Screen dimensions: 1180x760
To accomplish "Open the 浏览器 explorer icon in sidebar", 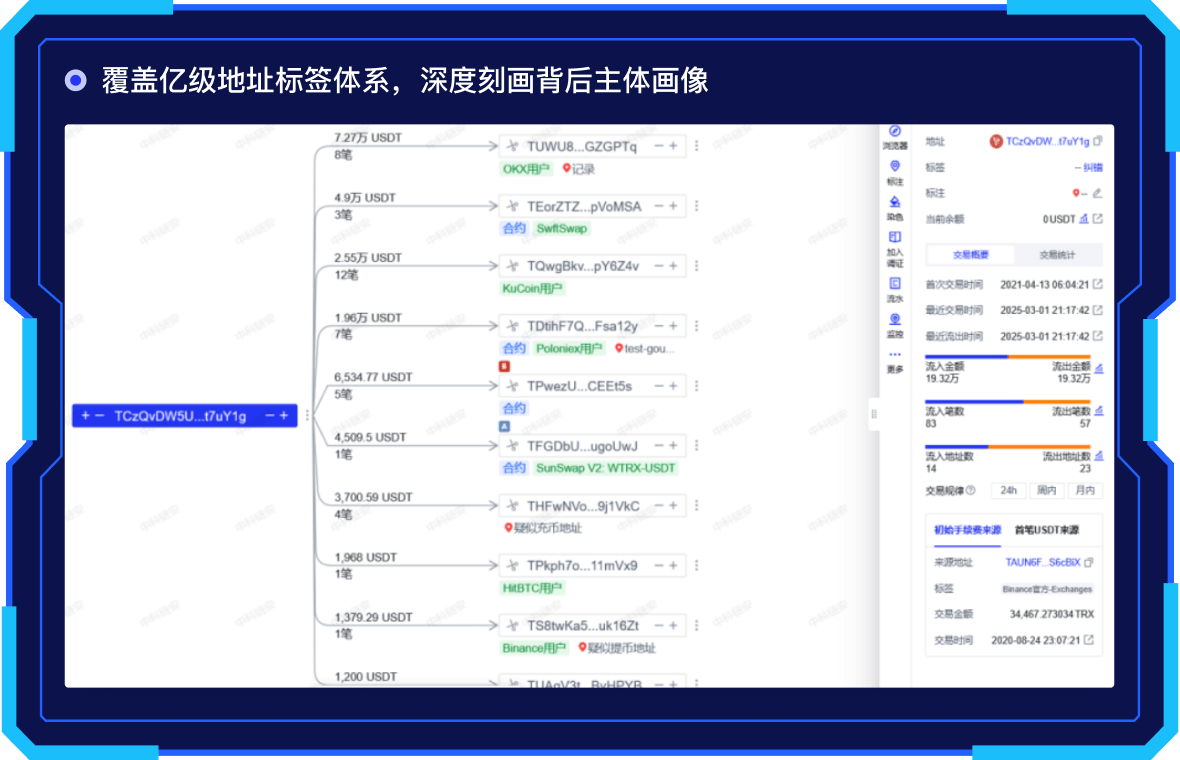I will (895, 132).
